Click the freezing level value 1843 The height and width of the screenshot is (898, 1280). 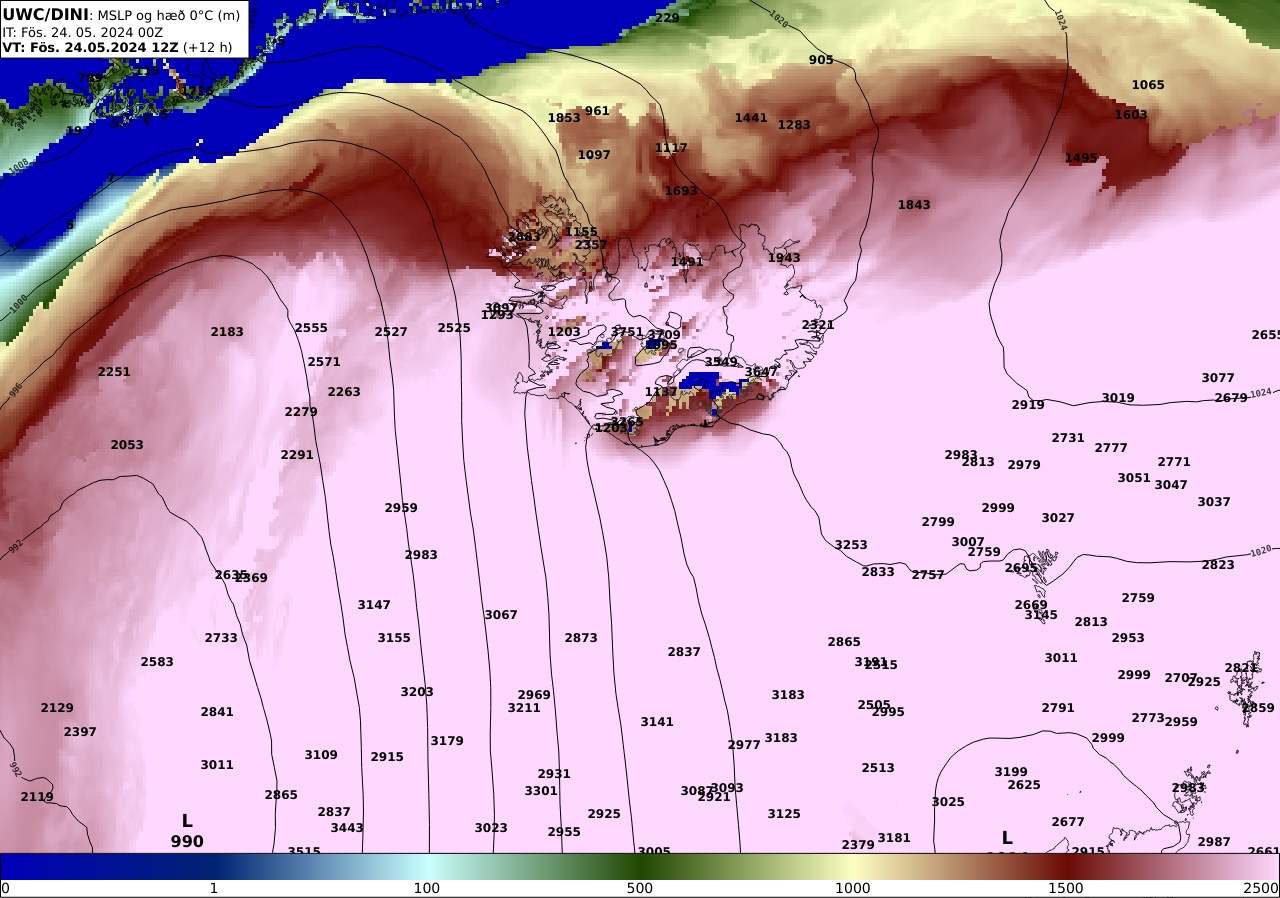click(914, 205)
